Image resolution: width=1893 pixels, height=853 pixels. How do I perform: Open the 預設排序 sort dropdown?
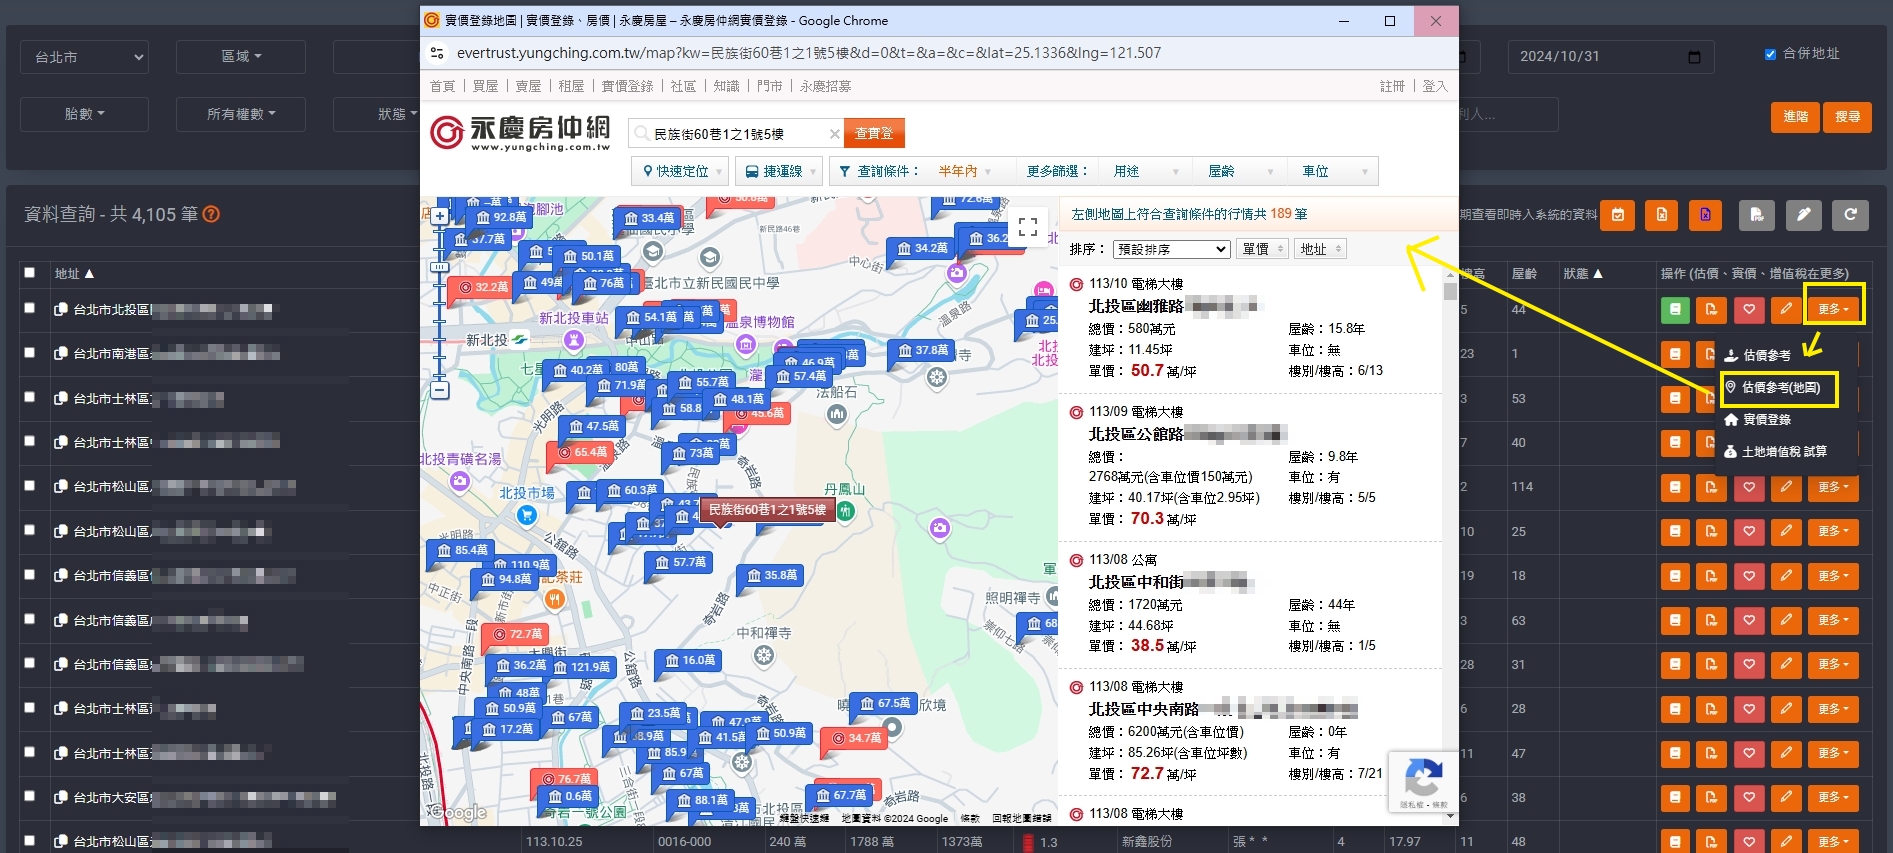1171,249
